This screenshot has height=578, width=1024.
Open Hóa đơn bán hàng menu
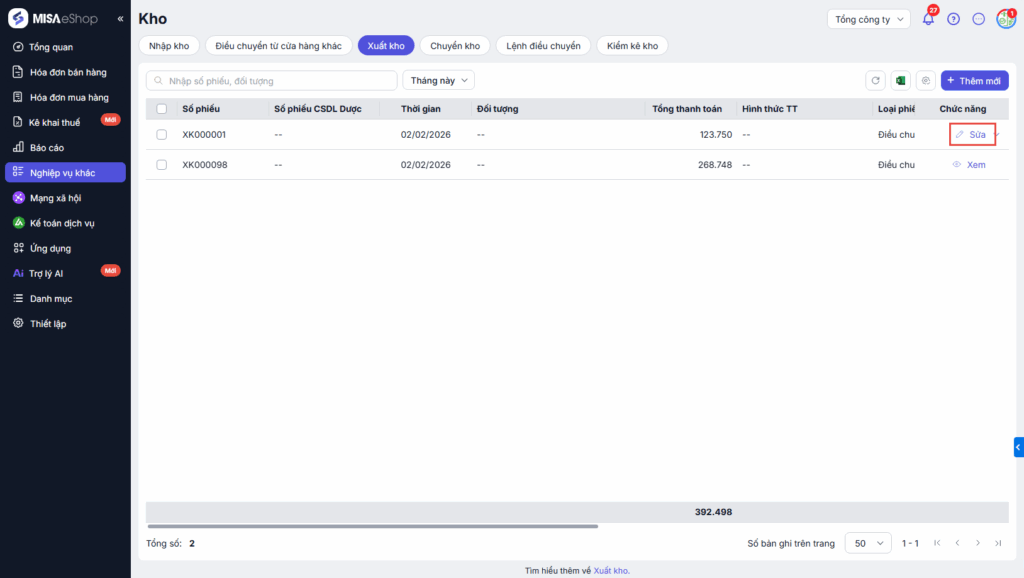click(65, 72)
